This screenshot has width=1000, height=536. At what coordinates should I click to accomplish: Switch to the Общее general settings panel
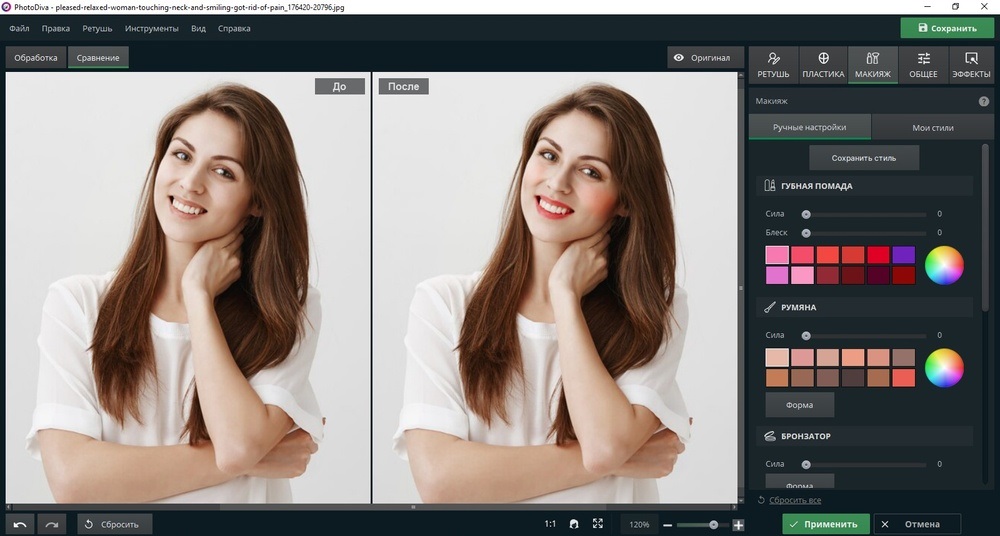tap(923, 65)
